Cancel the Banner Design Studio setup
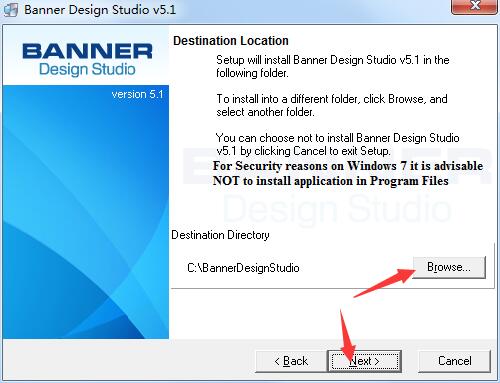500x383 pixels. tap(454, 361)
